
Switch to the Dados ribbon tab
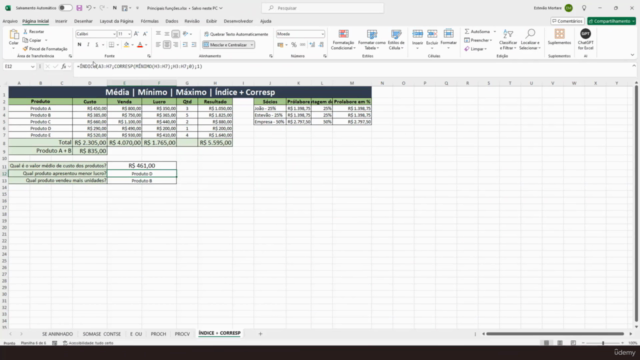tap(172, 21)
